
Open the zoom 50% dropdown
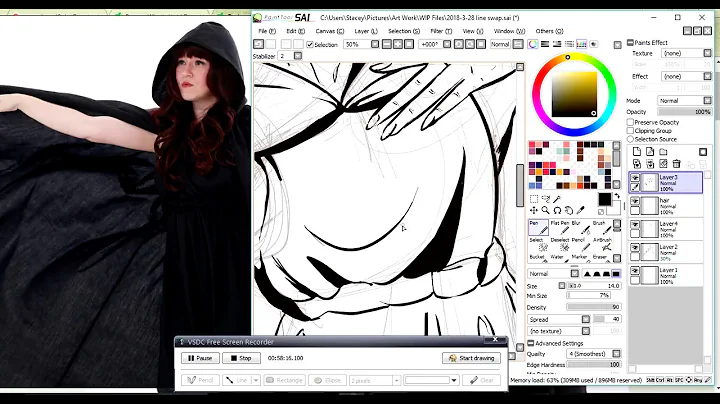(x=375, y=44)
